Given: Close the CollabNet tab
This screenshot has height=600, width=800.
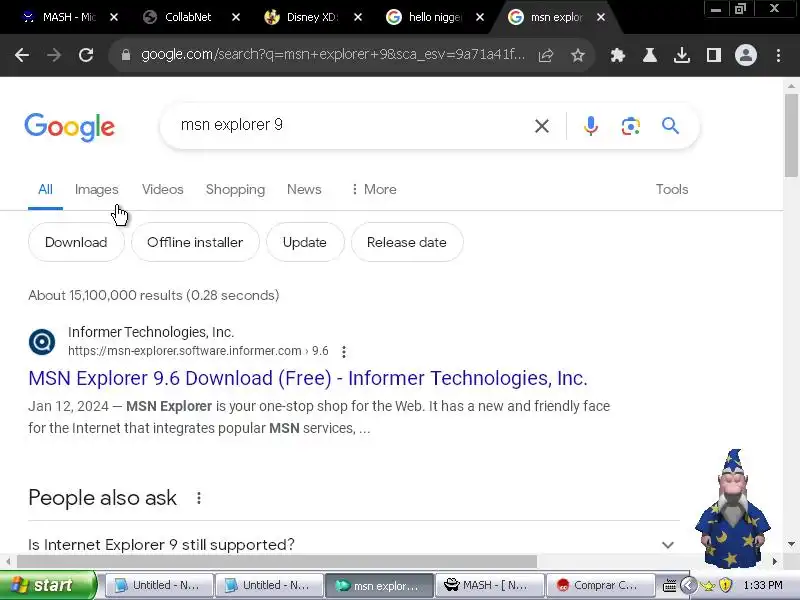Looking at the screenshot, I should [236, 17].
